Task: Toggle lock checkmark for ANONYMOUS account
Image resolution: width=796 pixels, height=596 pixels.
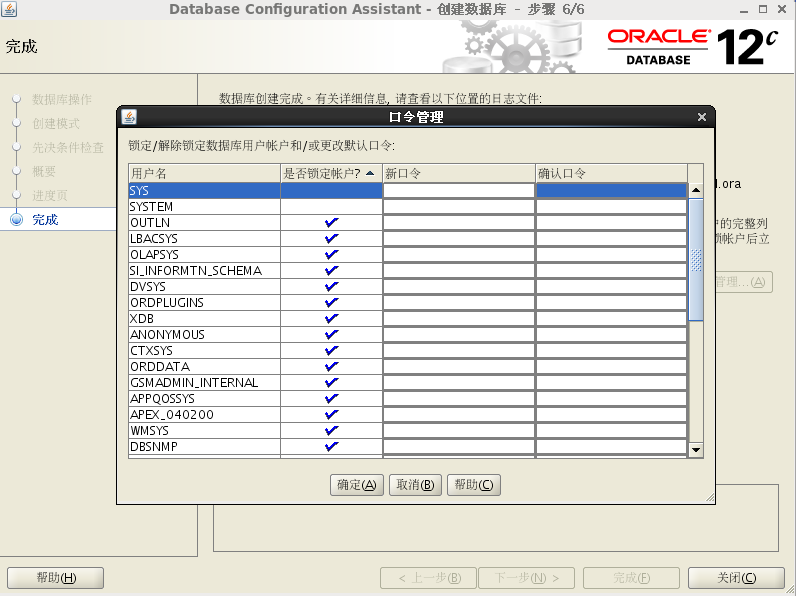Action: click(x=331, y=335)
